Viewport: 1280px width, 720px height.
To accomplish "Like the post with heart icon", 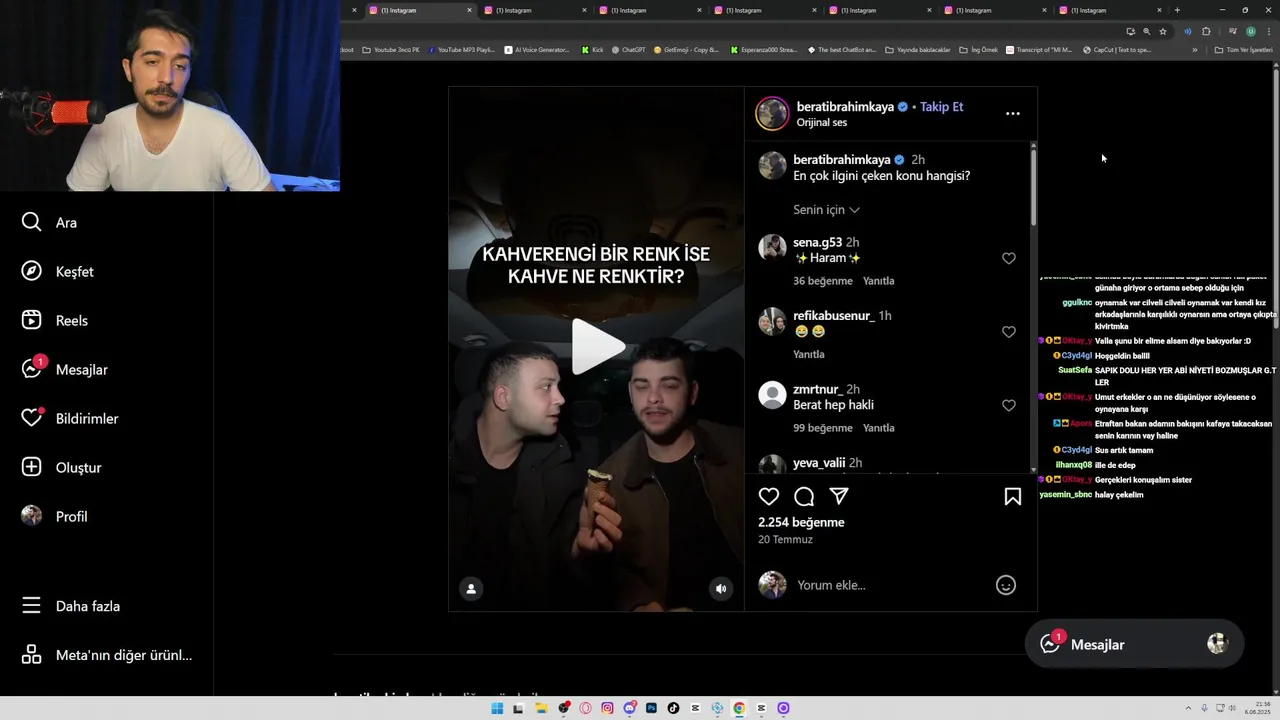I will [x=769, y=497].
